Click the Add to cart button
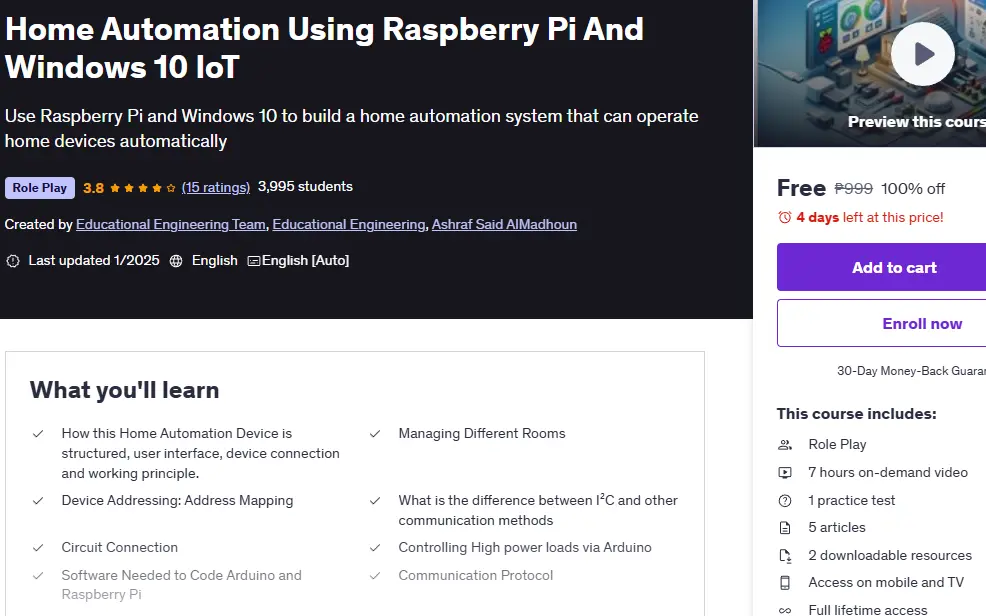This screenshot has height=616, width=986. 882,267
